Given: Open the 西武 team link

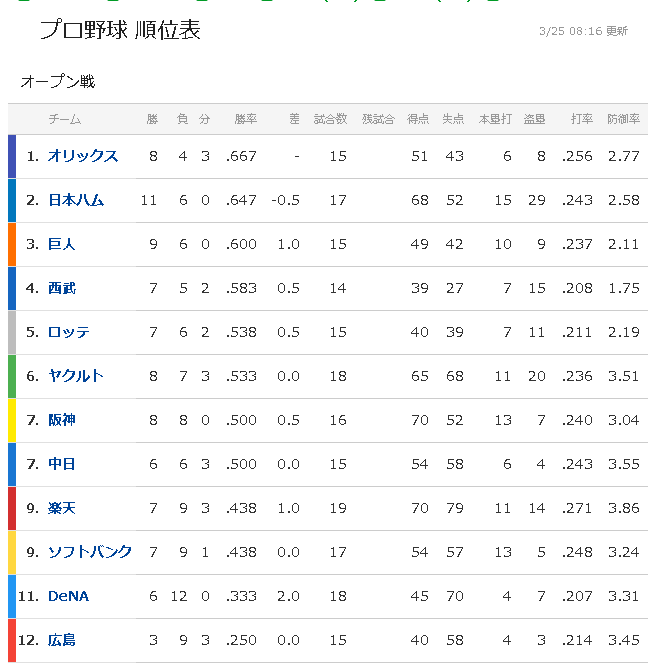Looking at the screenshot, I should tap(62, 288).
